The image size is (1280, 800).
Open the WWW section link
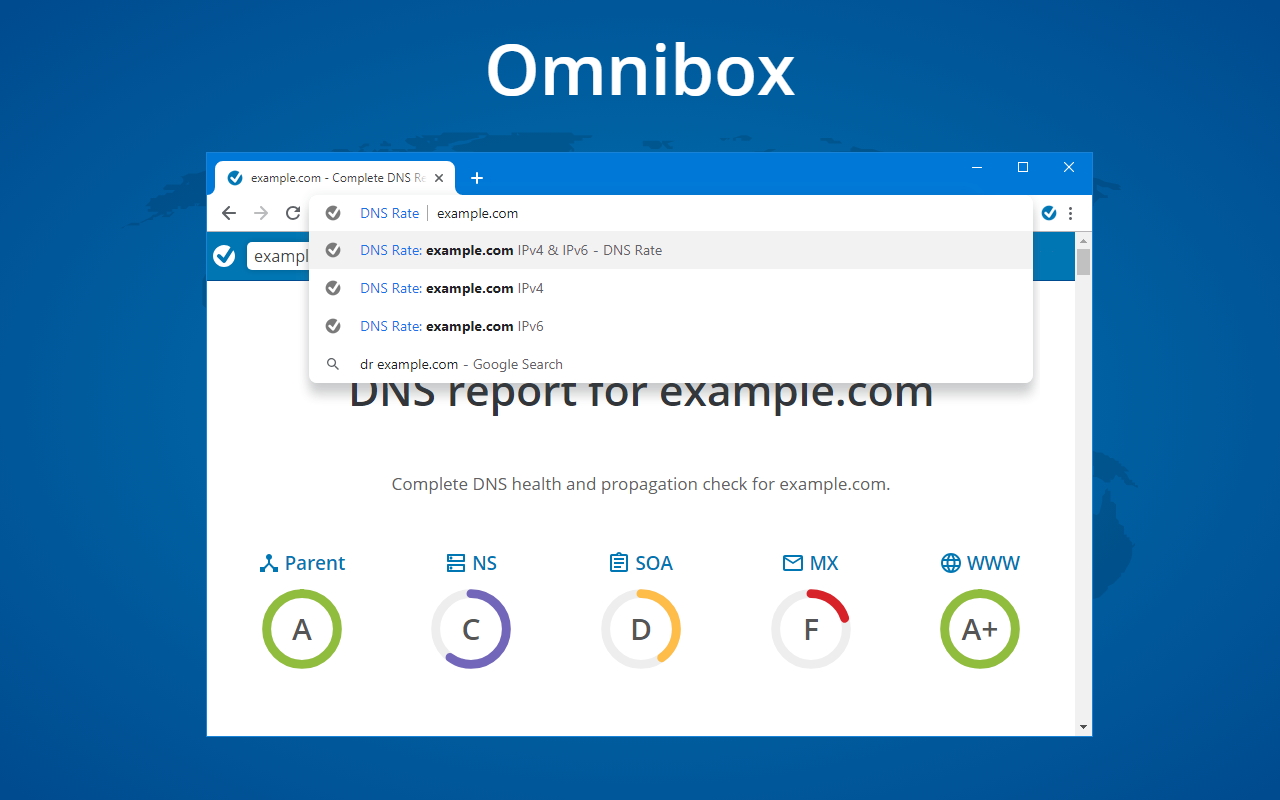click(x=980, y=563)
